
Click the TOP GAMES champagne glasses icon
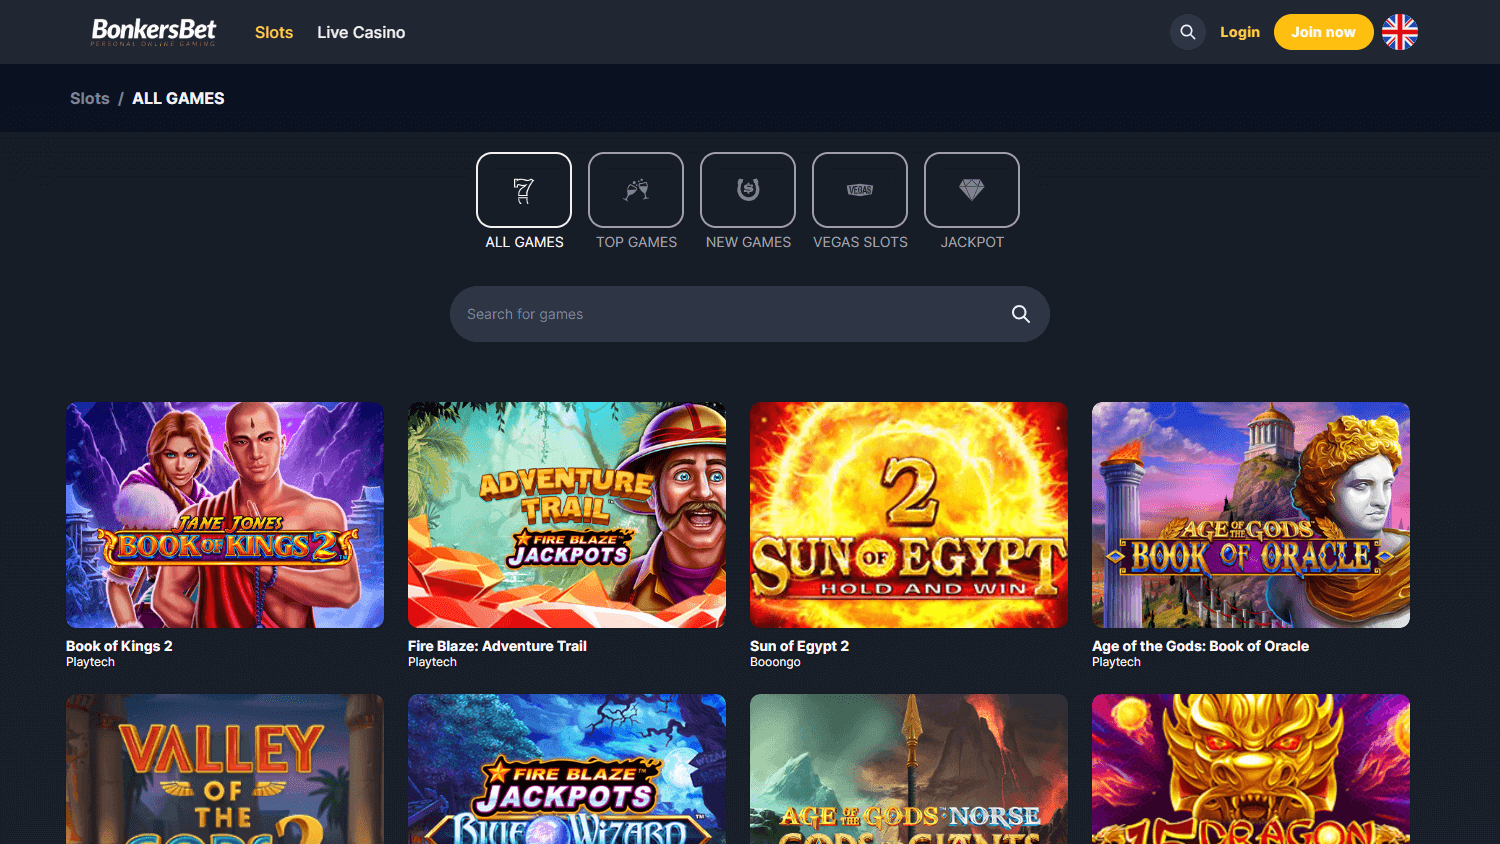click(636, 189)
